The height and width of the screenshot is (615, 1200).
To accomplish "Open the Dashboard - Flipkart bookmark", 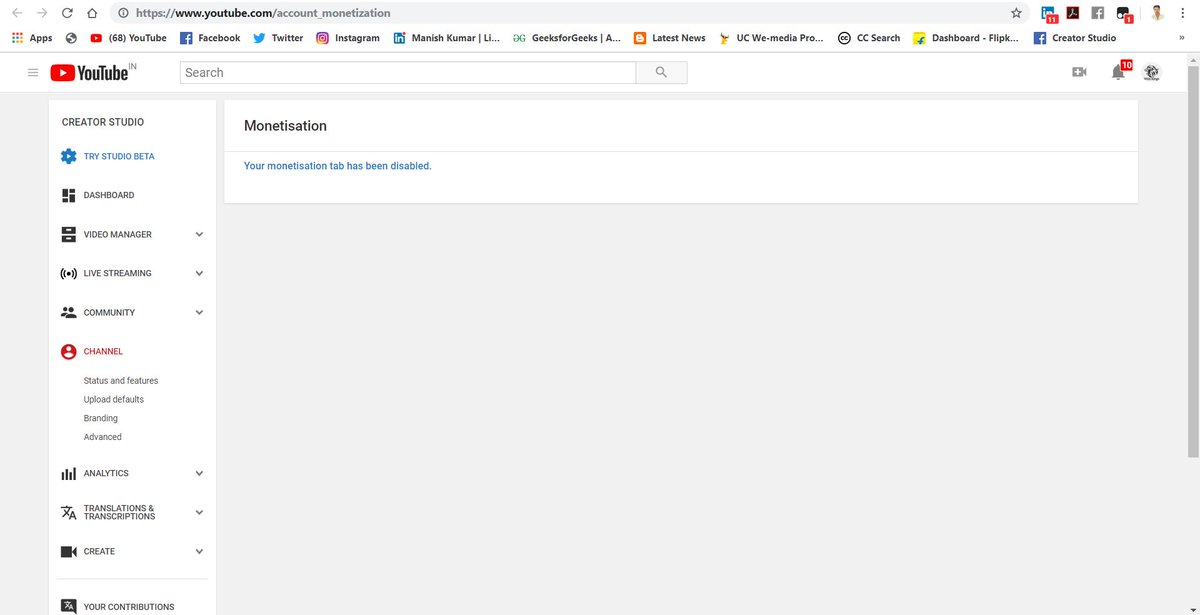I will 967,38.
